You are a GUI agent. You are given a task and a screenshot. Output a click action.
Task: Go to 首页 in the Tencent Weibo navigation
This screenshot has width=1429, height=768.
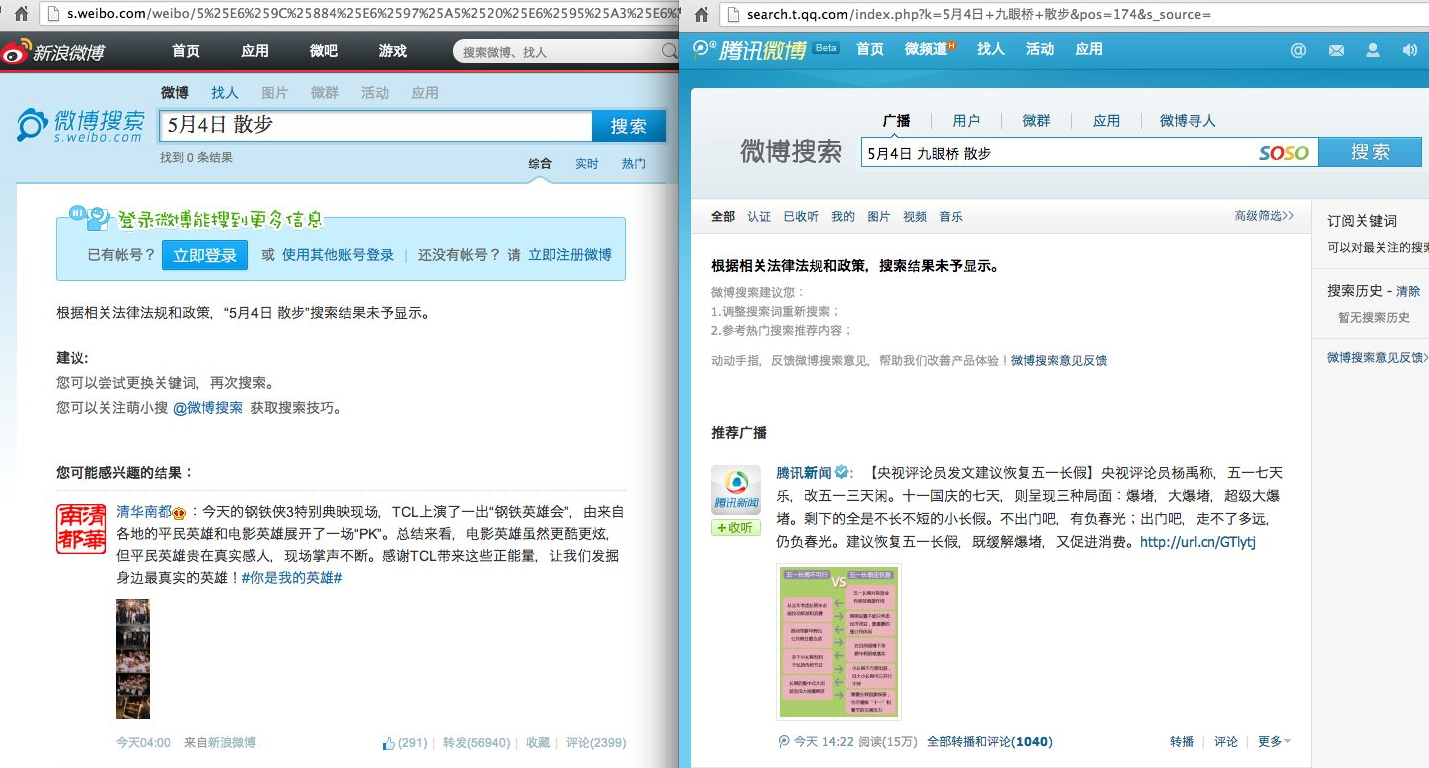tap(870, 49)
